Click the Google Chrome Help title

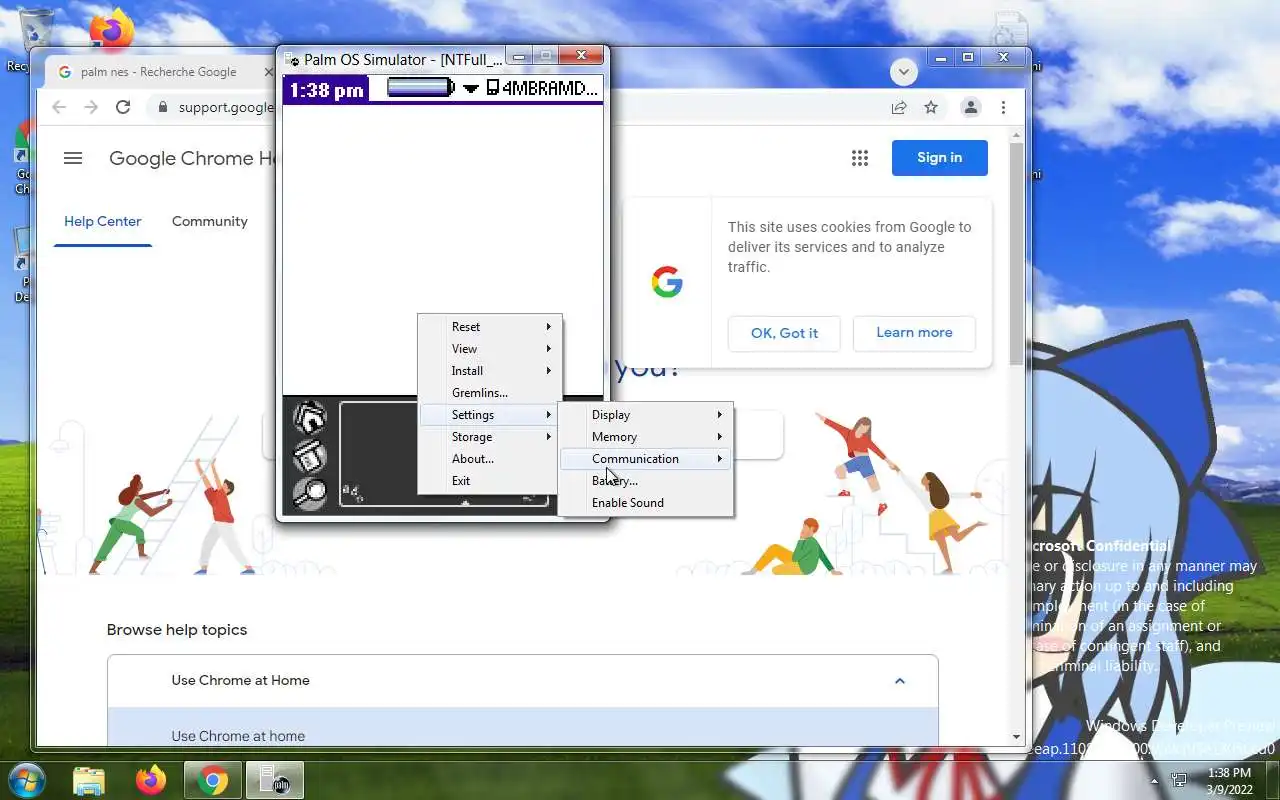tap(192, 158)
